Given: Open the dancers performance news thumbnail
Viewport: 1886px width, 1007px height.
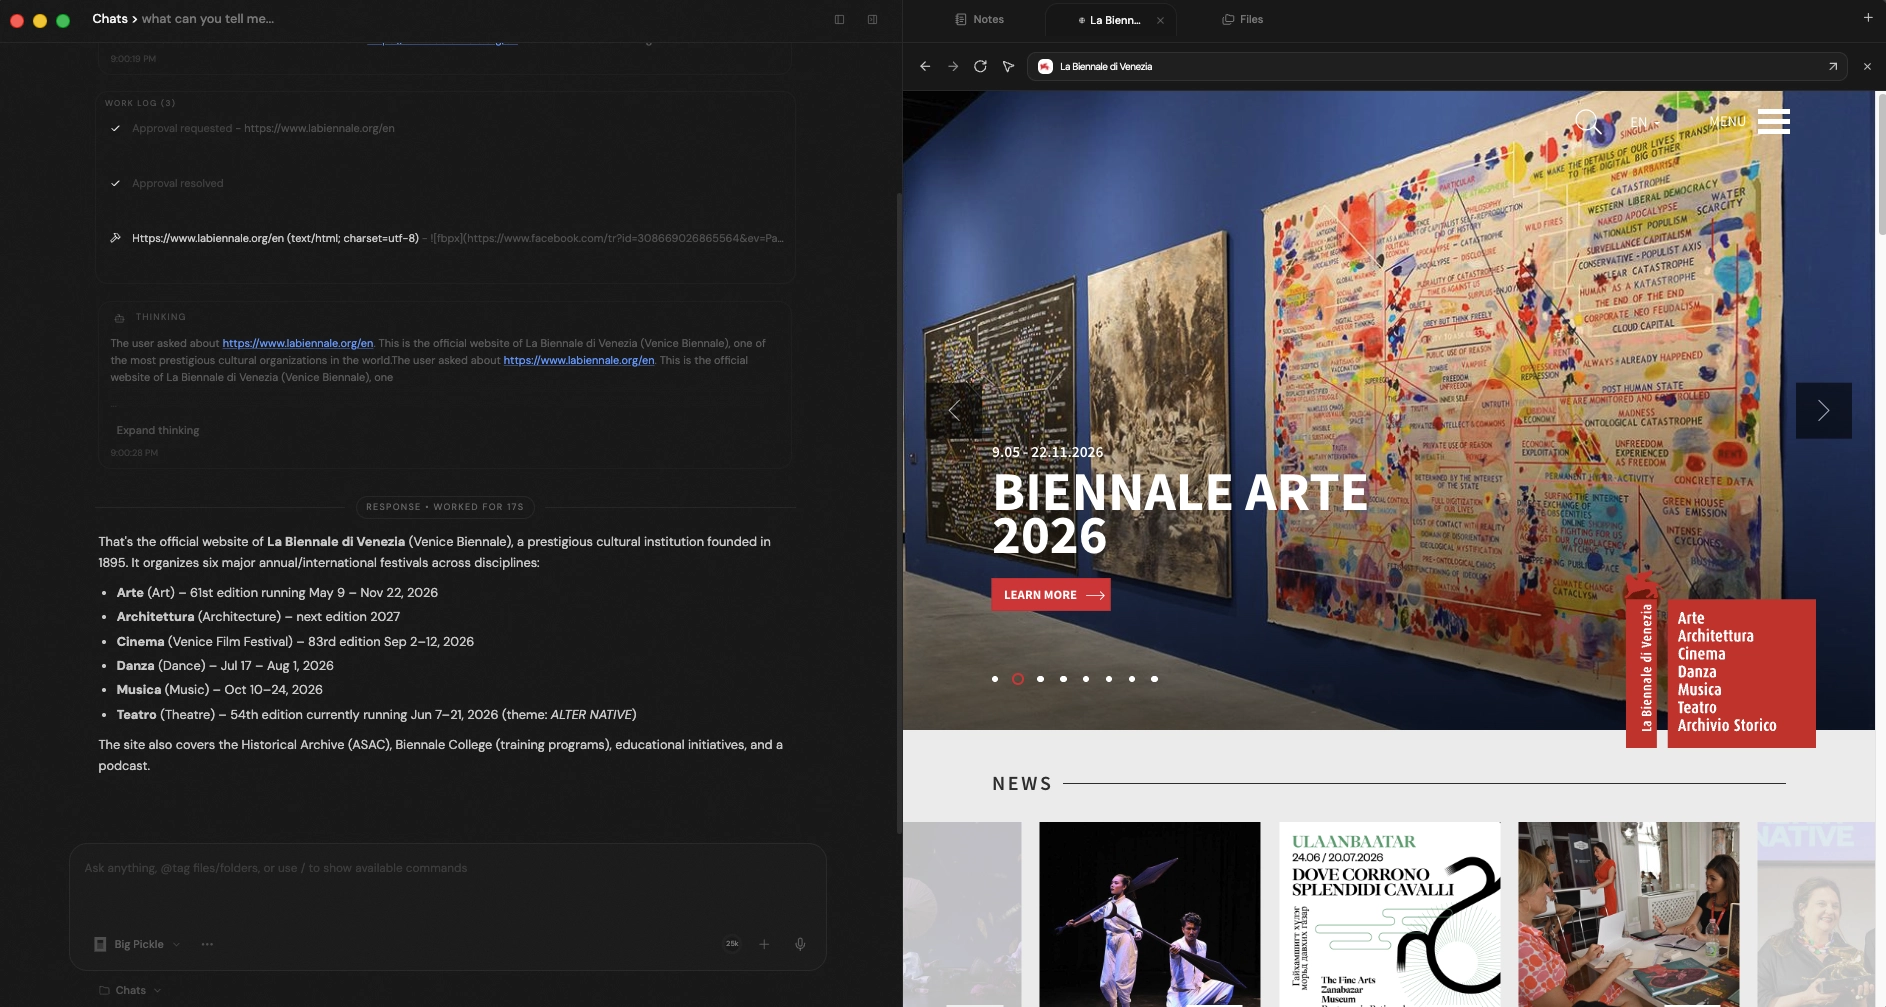Looking at the screenshot, I should pyautogui.click(x=1150, y=914).
